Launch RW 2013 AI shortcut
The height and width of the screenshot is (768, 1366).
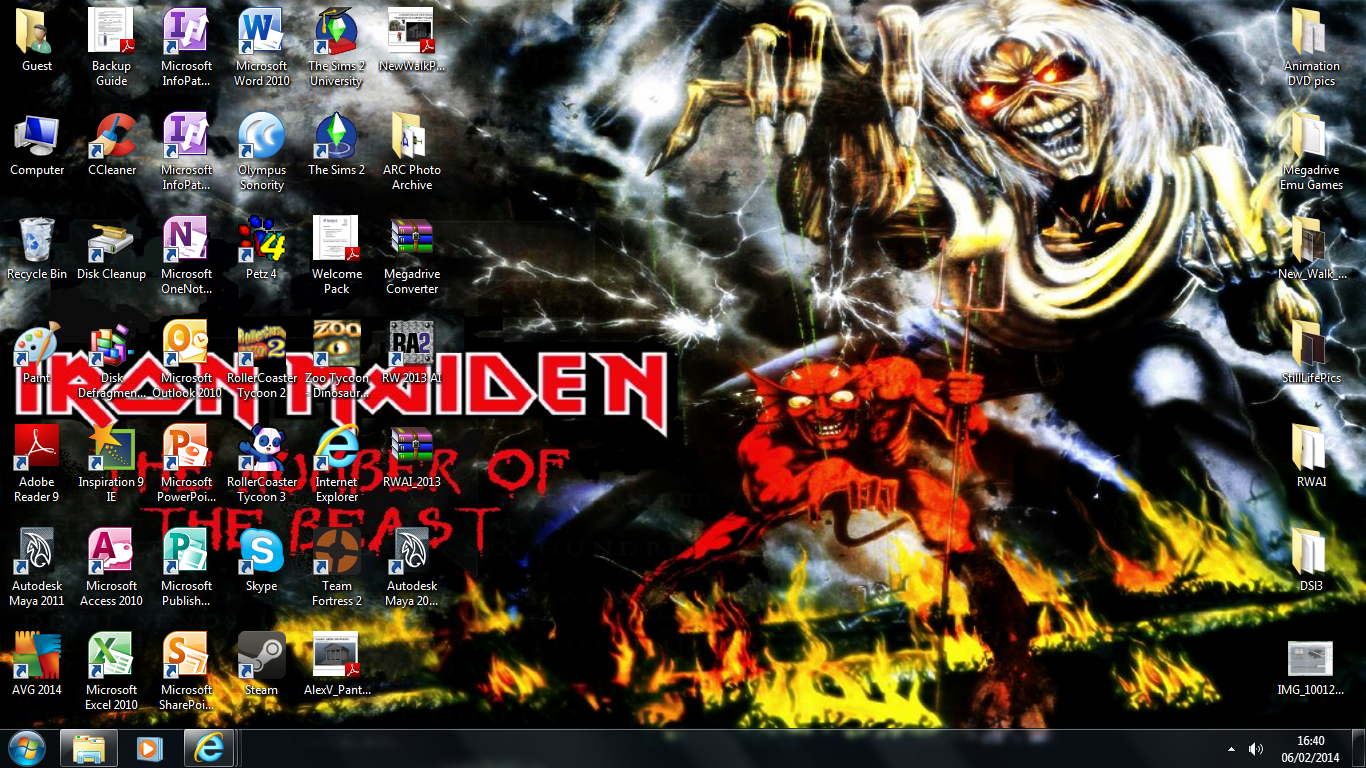pyautogui.click(x=412, y=354)
